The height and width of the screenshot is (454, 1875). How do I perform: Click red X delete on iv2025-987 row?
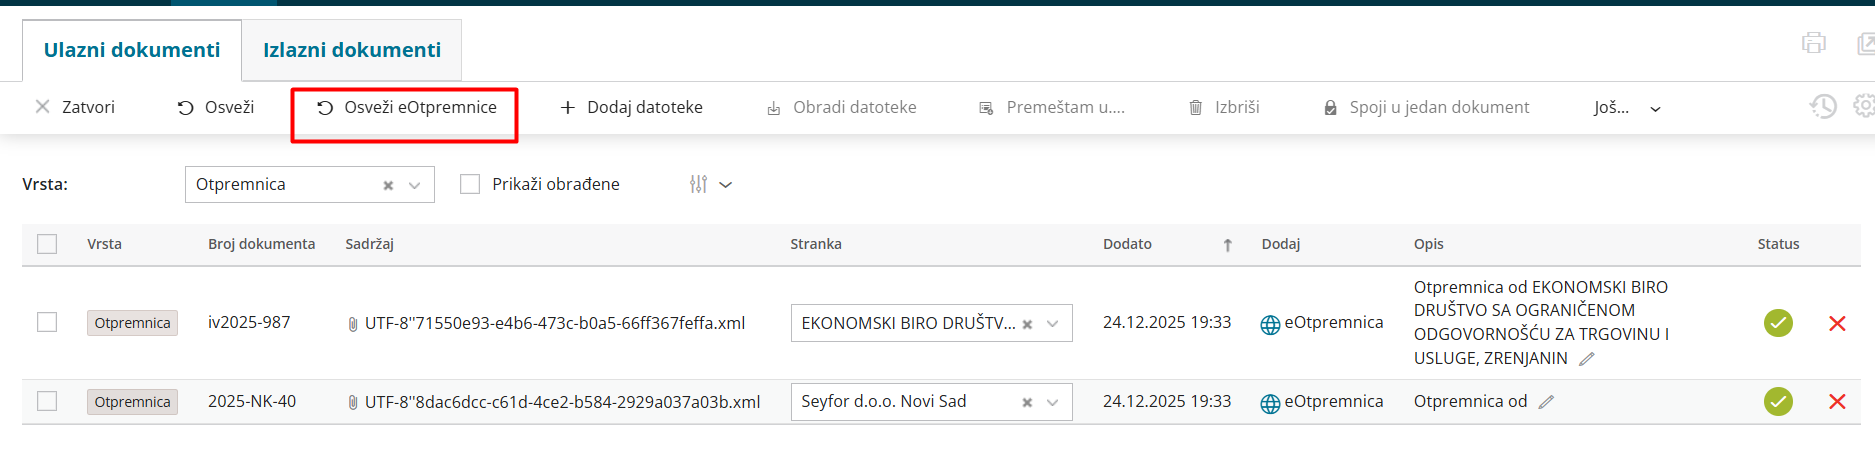click(x=1837, y=323)
